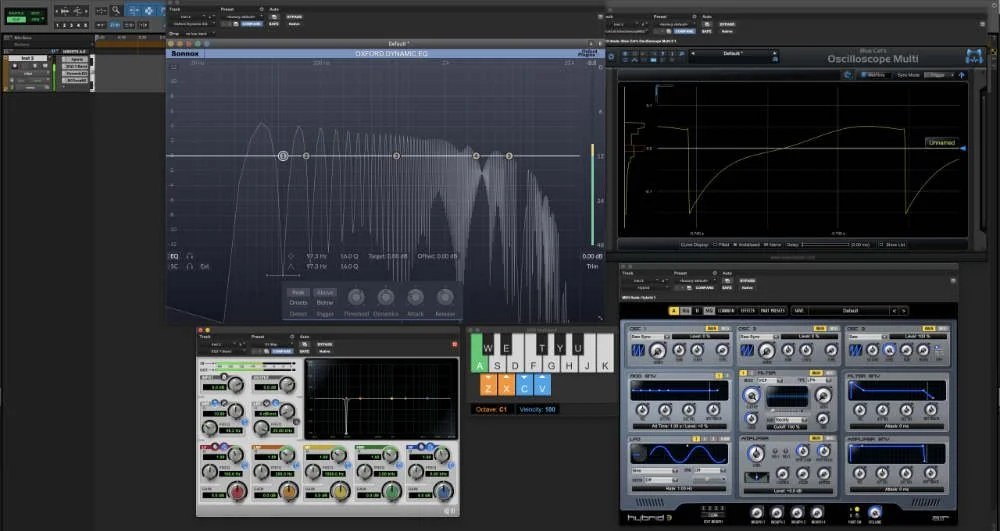Image resolution: width=1000 pixels, height=531 pixels.
Task: Click the blue V velocity-up key
Action: 541,385
